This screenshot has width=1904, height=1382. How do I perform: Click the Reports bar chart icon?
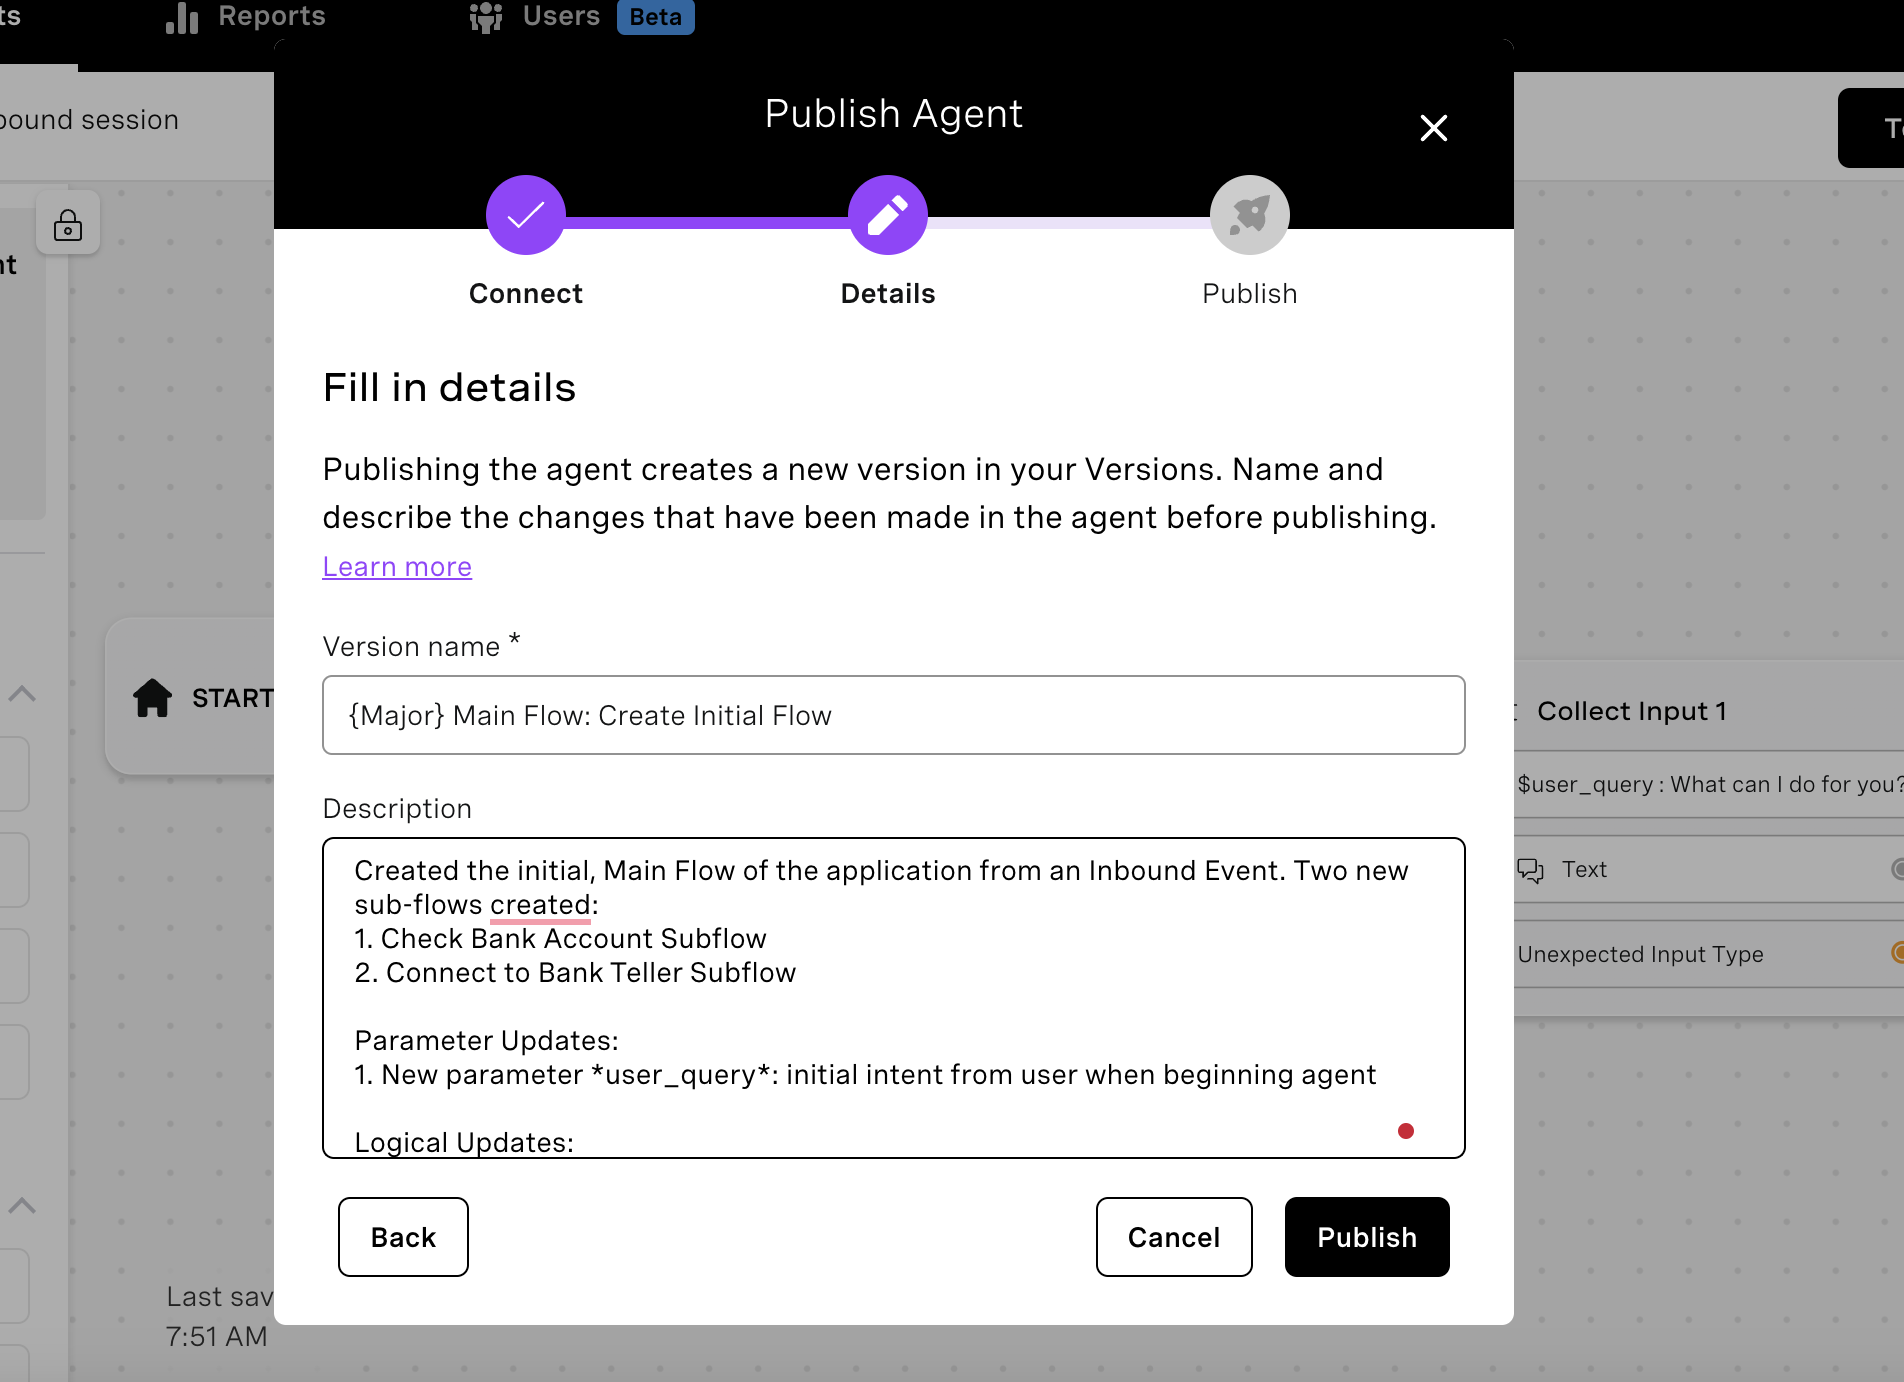[x=182, y=17]
